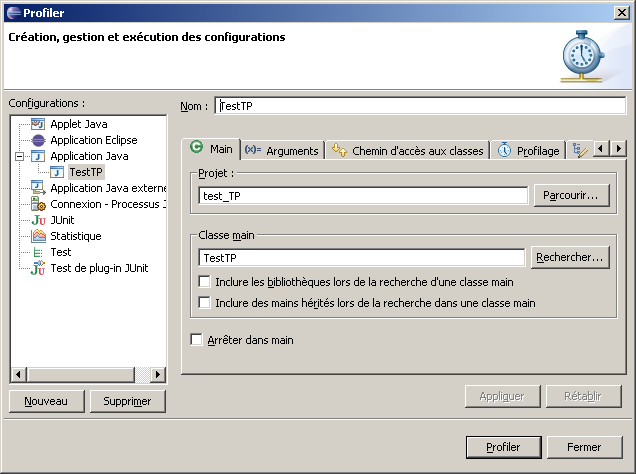
Task: Click the Statistique chart icon
Action: click(38, 236)
